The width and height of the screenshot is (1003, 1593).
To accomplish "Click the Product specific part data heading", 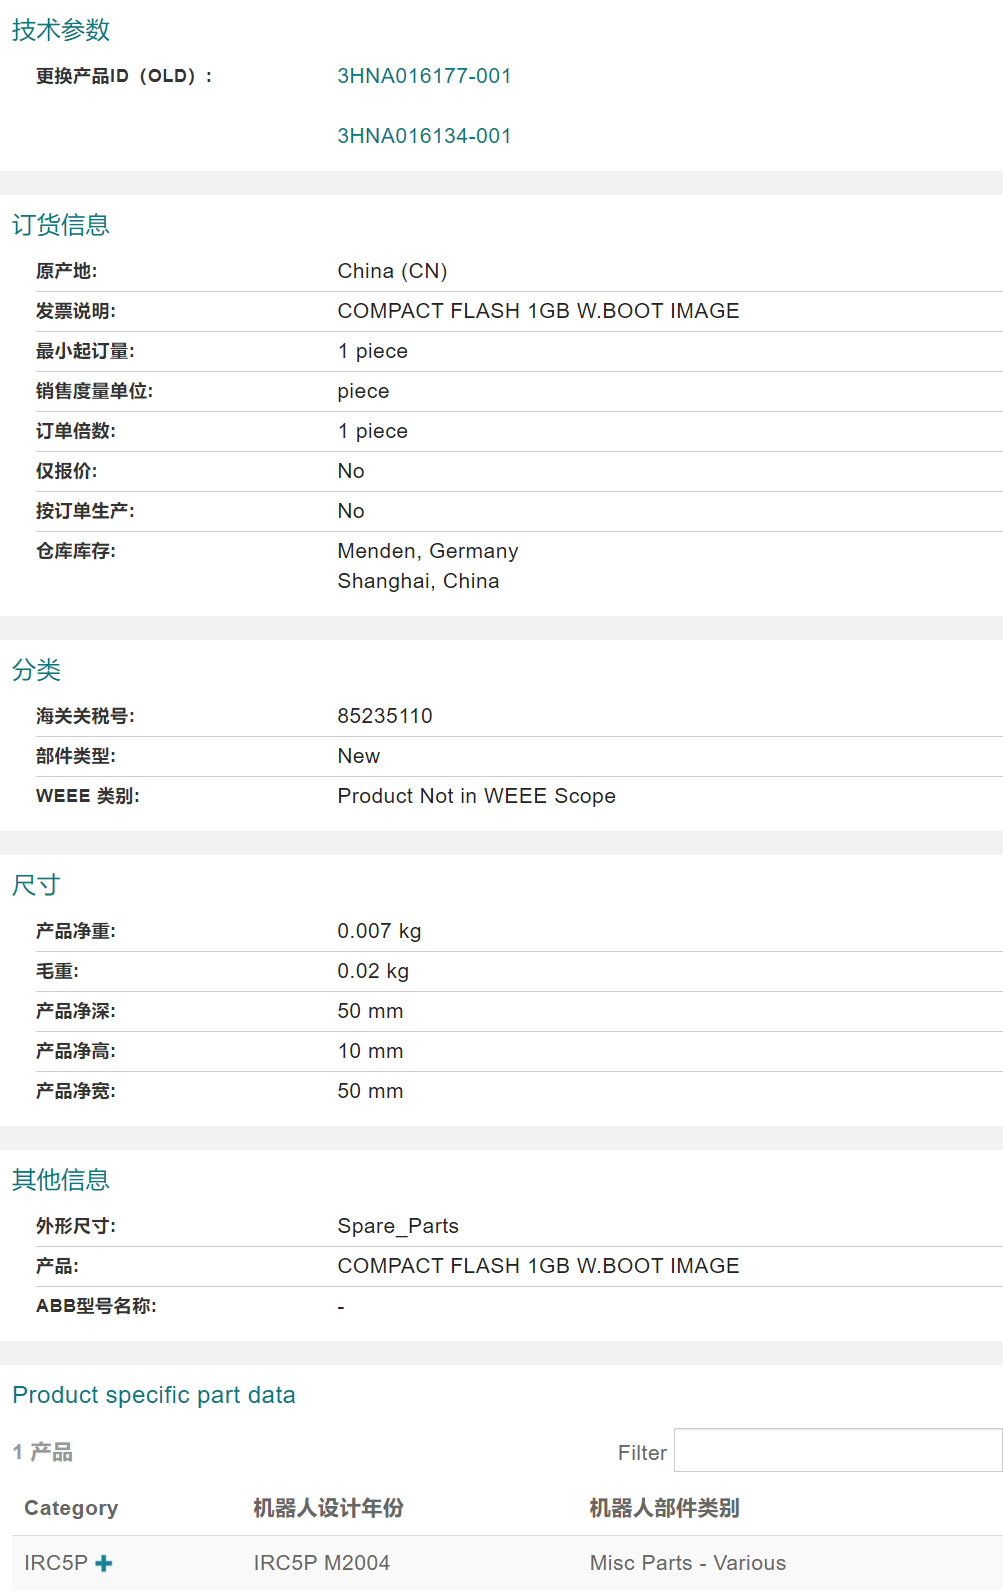I will pyautogui.click(x=154, y=1395).
